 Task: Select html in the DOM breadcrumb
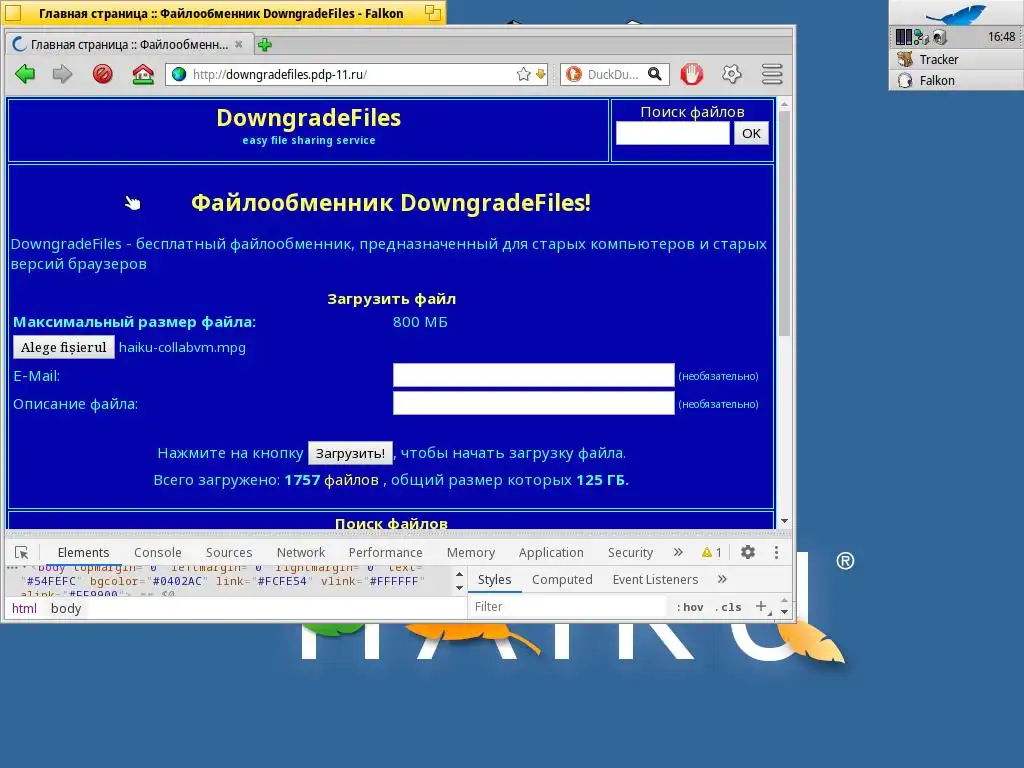coord(24,608)
